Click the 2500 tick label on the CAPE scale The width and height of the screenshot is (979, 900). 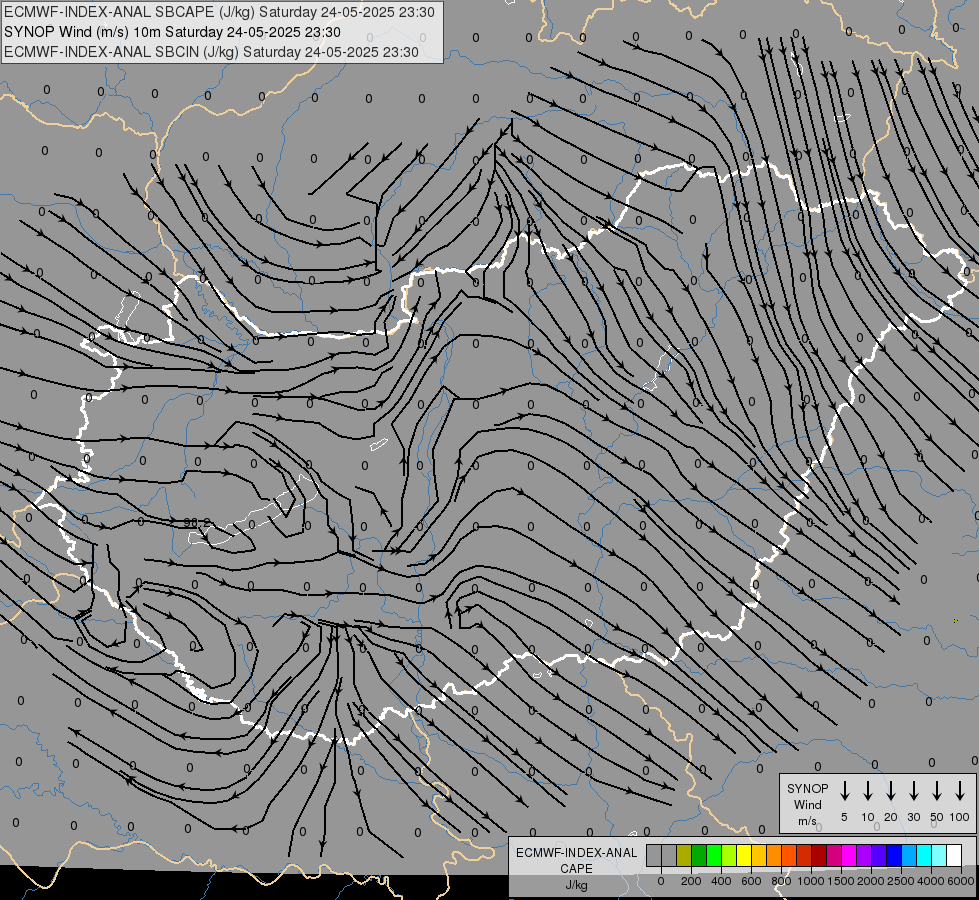(901, 881)
